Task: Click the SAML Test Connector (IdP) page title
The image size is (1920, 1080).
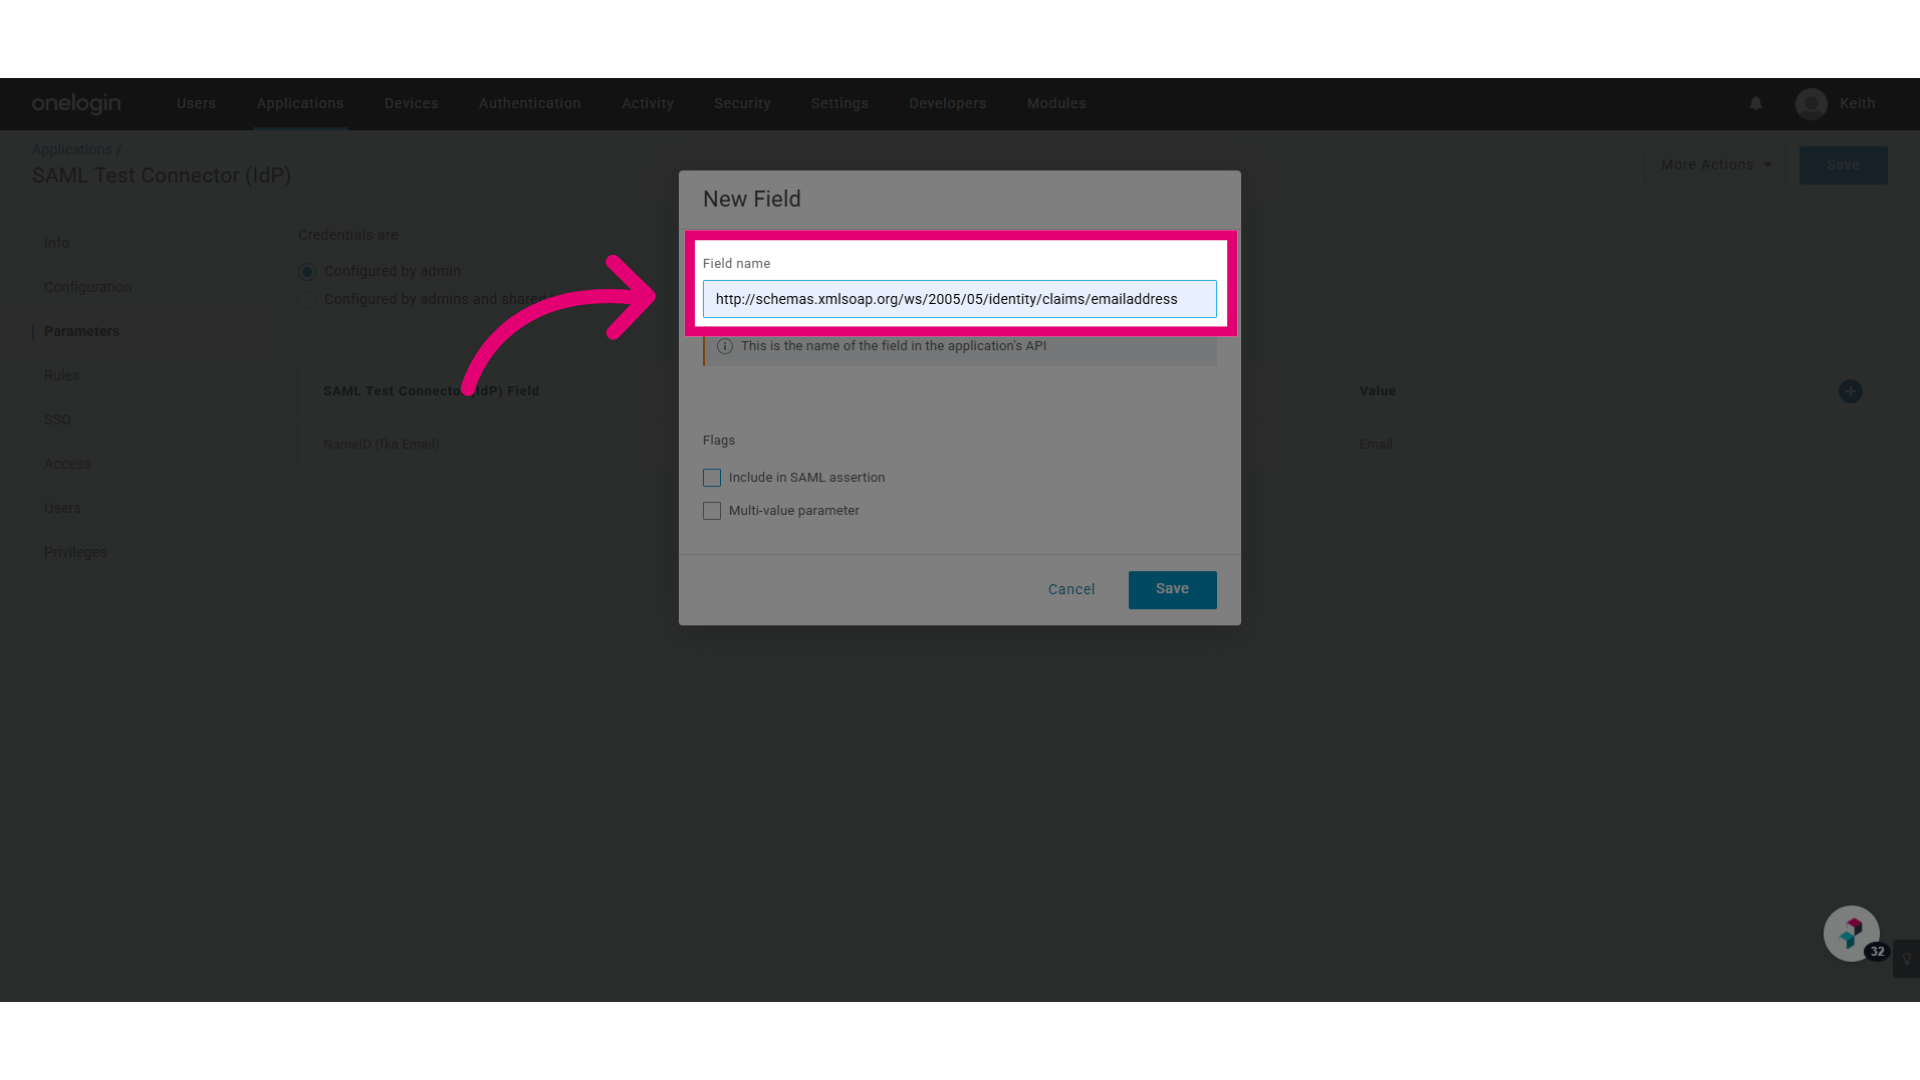Action: [x=161, y=176]
